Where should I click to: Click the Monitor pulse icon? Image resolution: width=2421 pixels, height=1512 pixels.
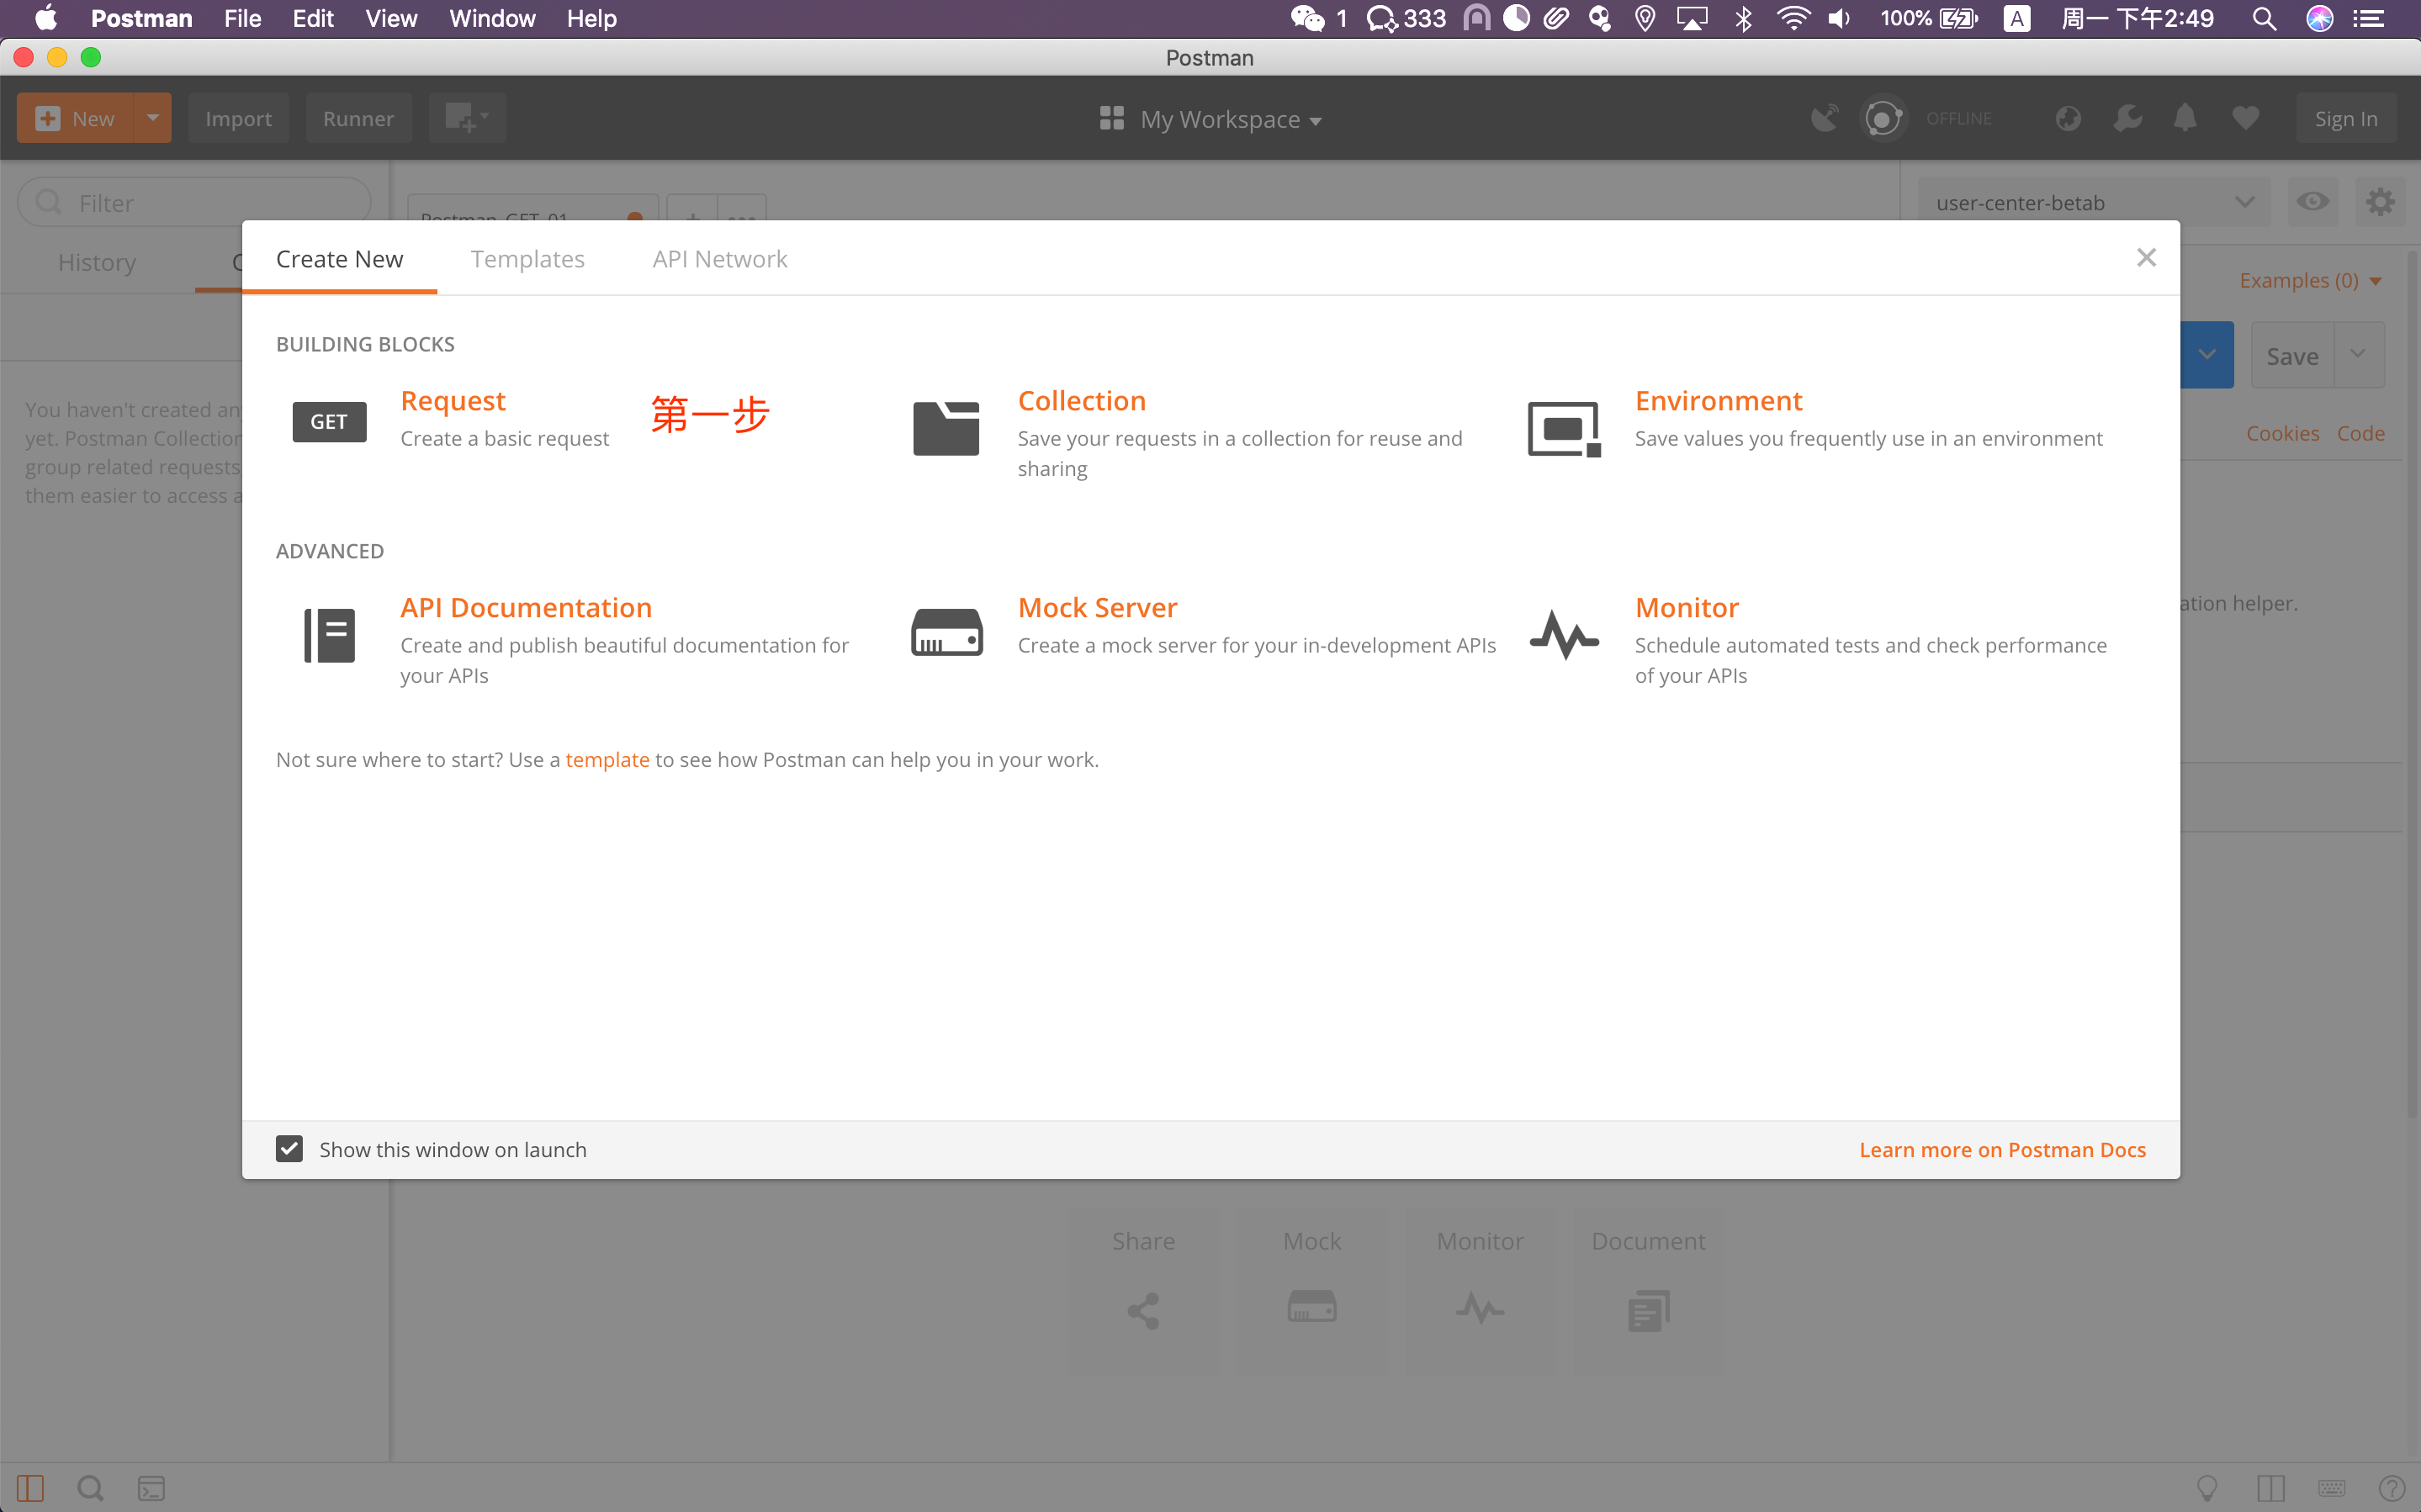point(1564,634)
